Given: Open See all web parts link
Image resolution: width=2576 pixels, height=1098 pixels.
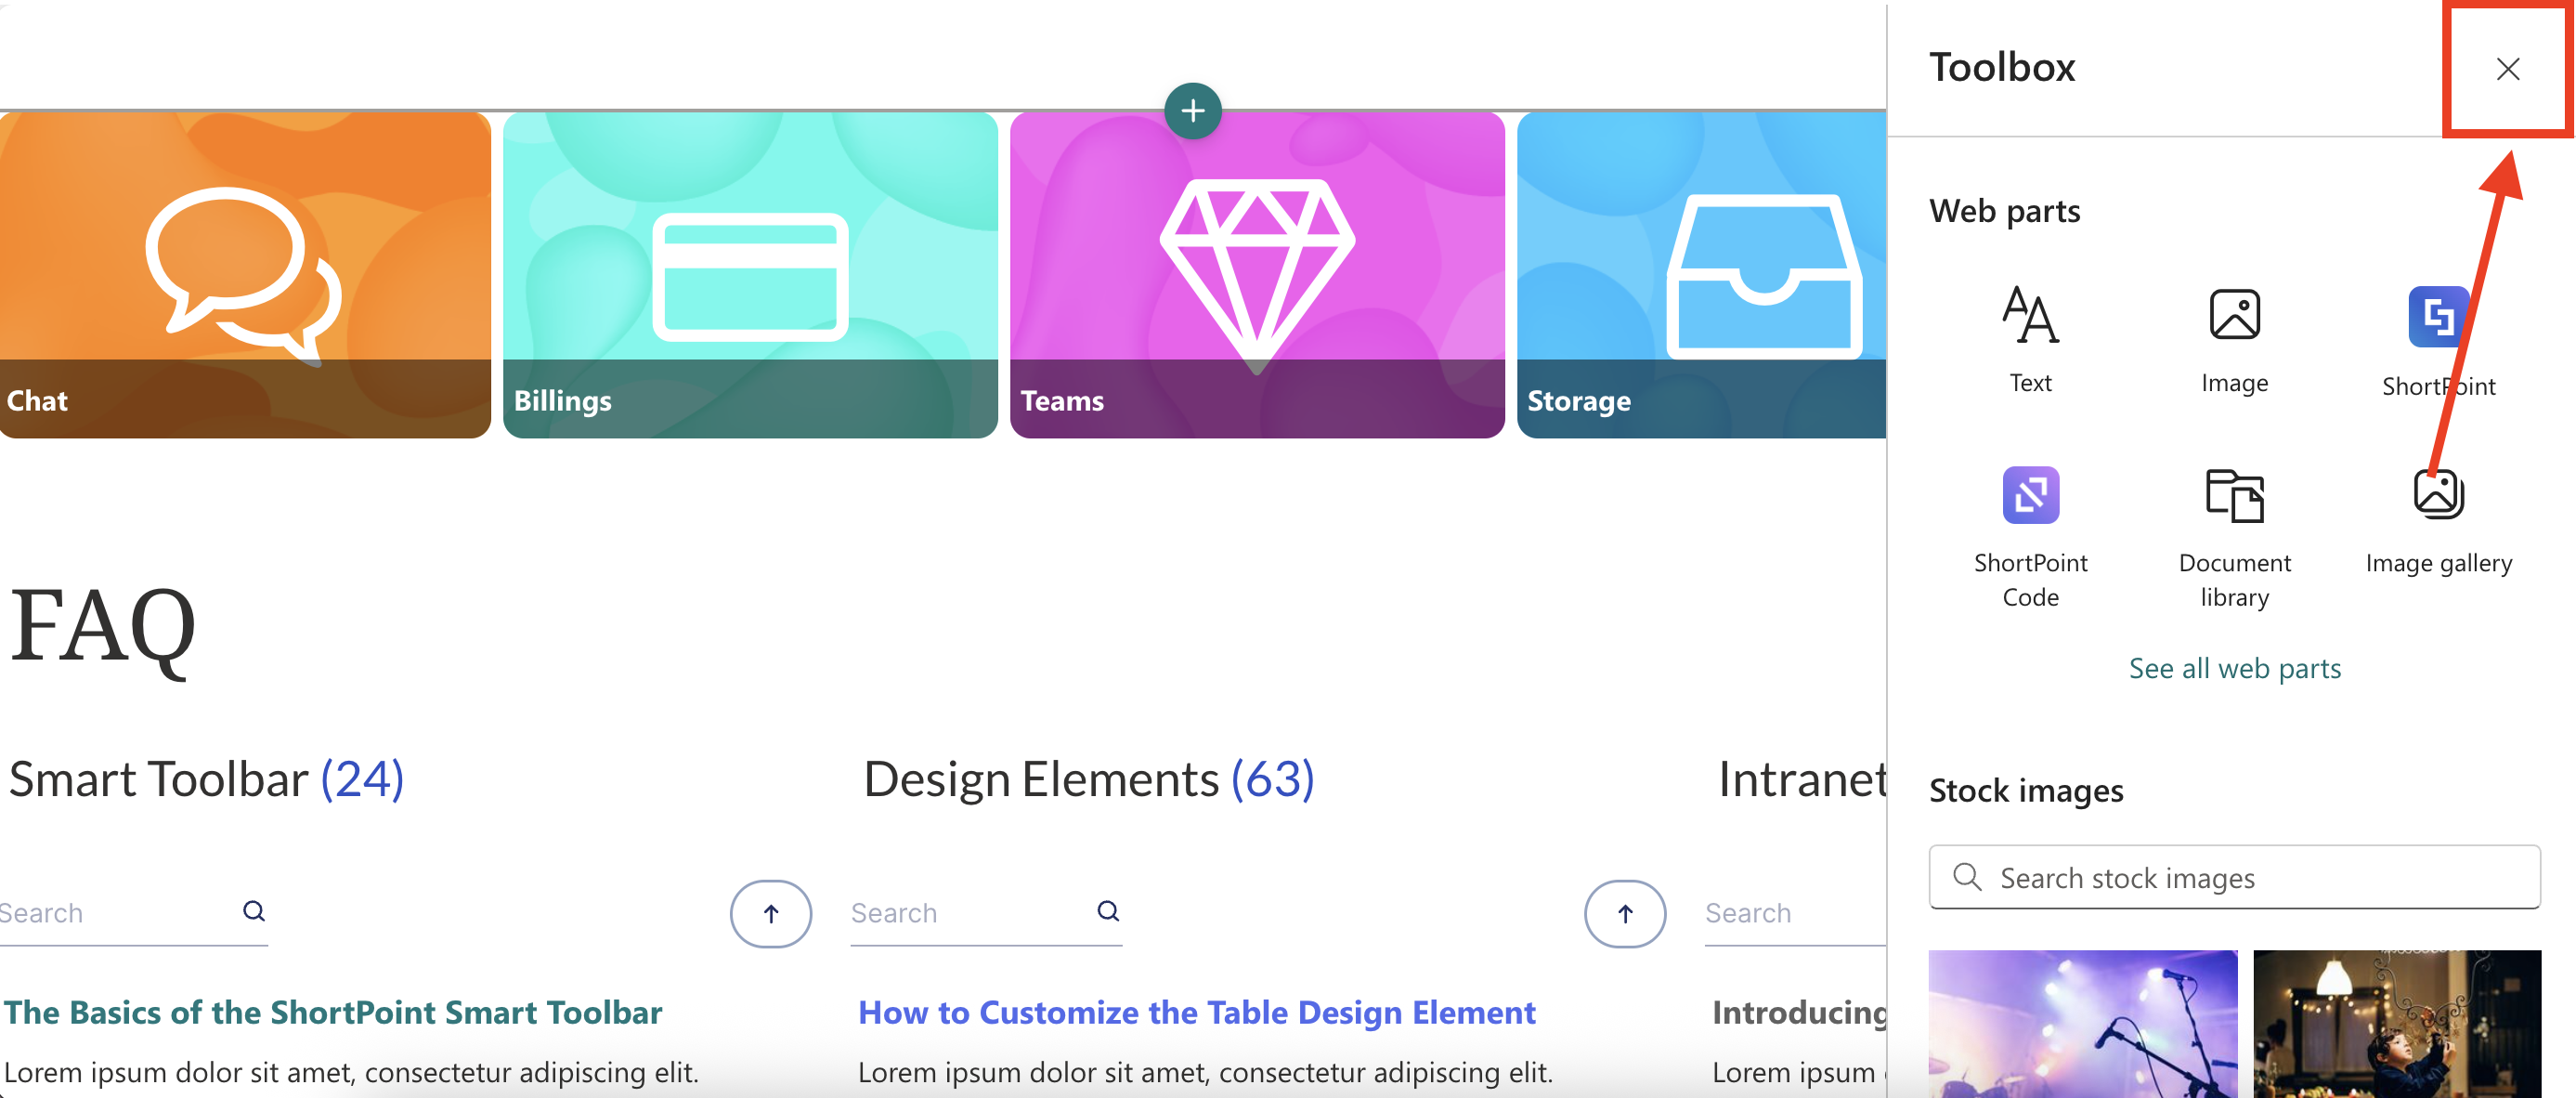Looking at the screenshot, I should tap(2234, 668).
